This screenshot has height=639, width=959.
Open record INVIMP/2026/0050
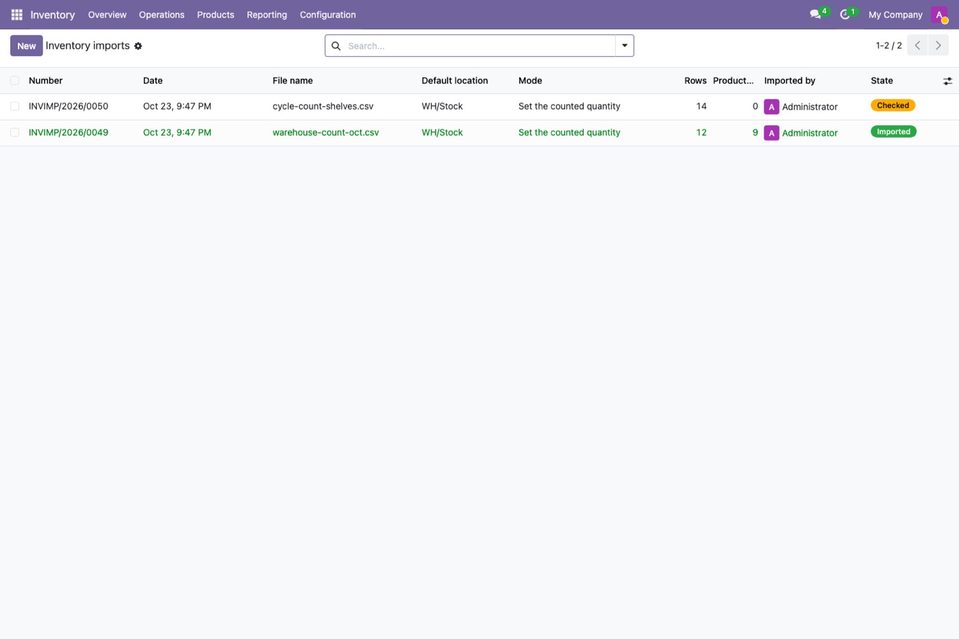(68, 106)
